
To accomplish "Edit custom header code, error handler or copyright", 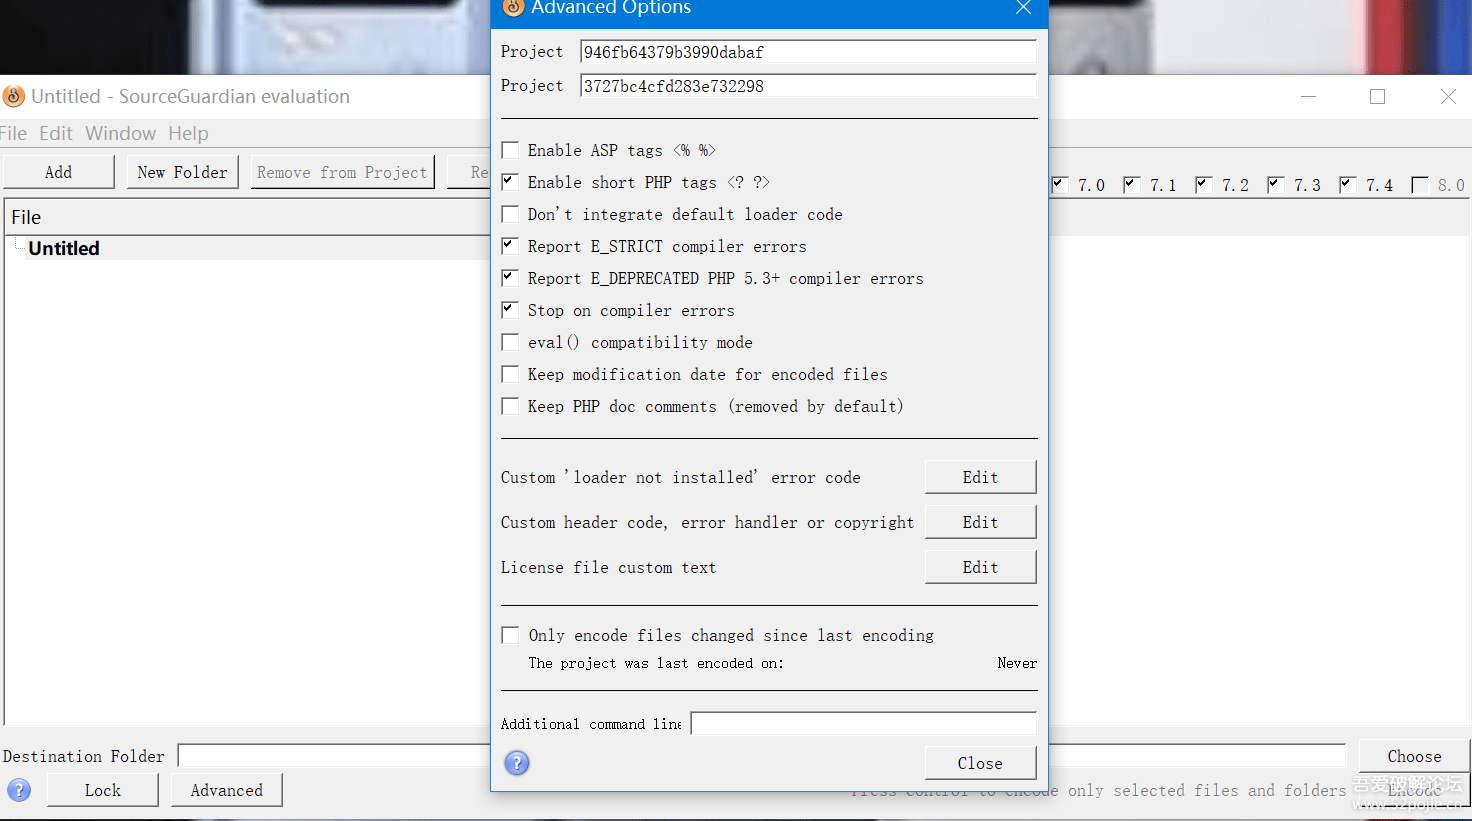I will pos(980,522).
